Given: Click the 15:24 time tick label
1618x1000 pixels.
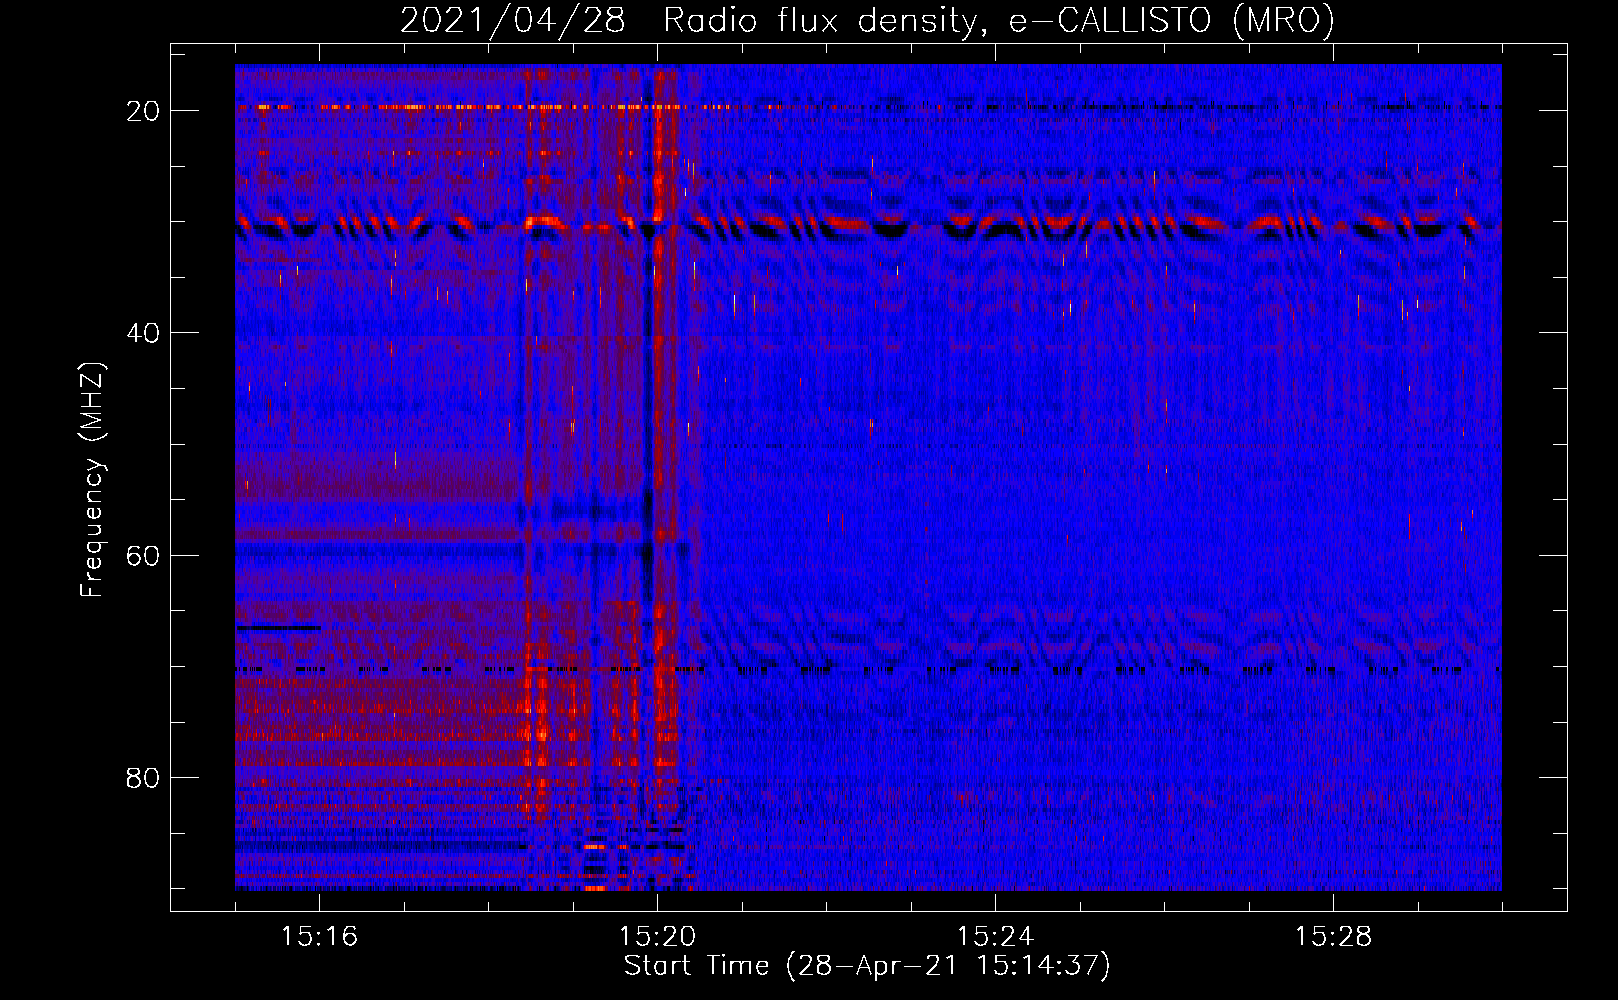Looking at the screenshot, I should [x=995, y=937].
